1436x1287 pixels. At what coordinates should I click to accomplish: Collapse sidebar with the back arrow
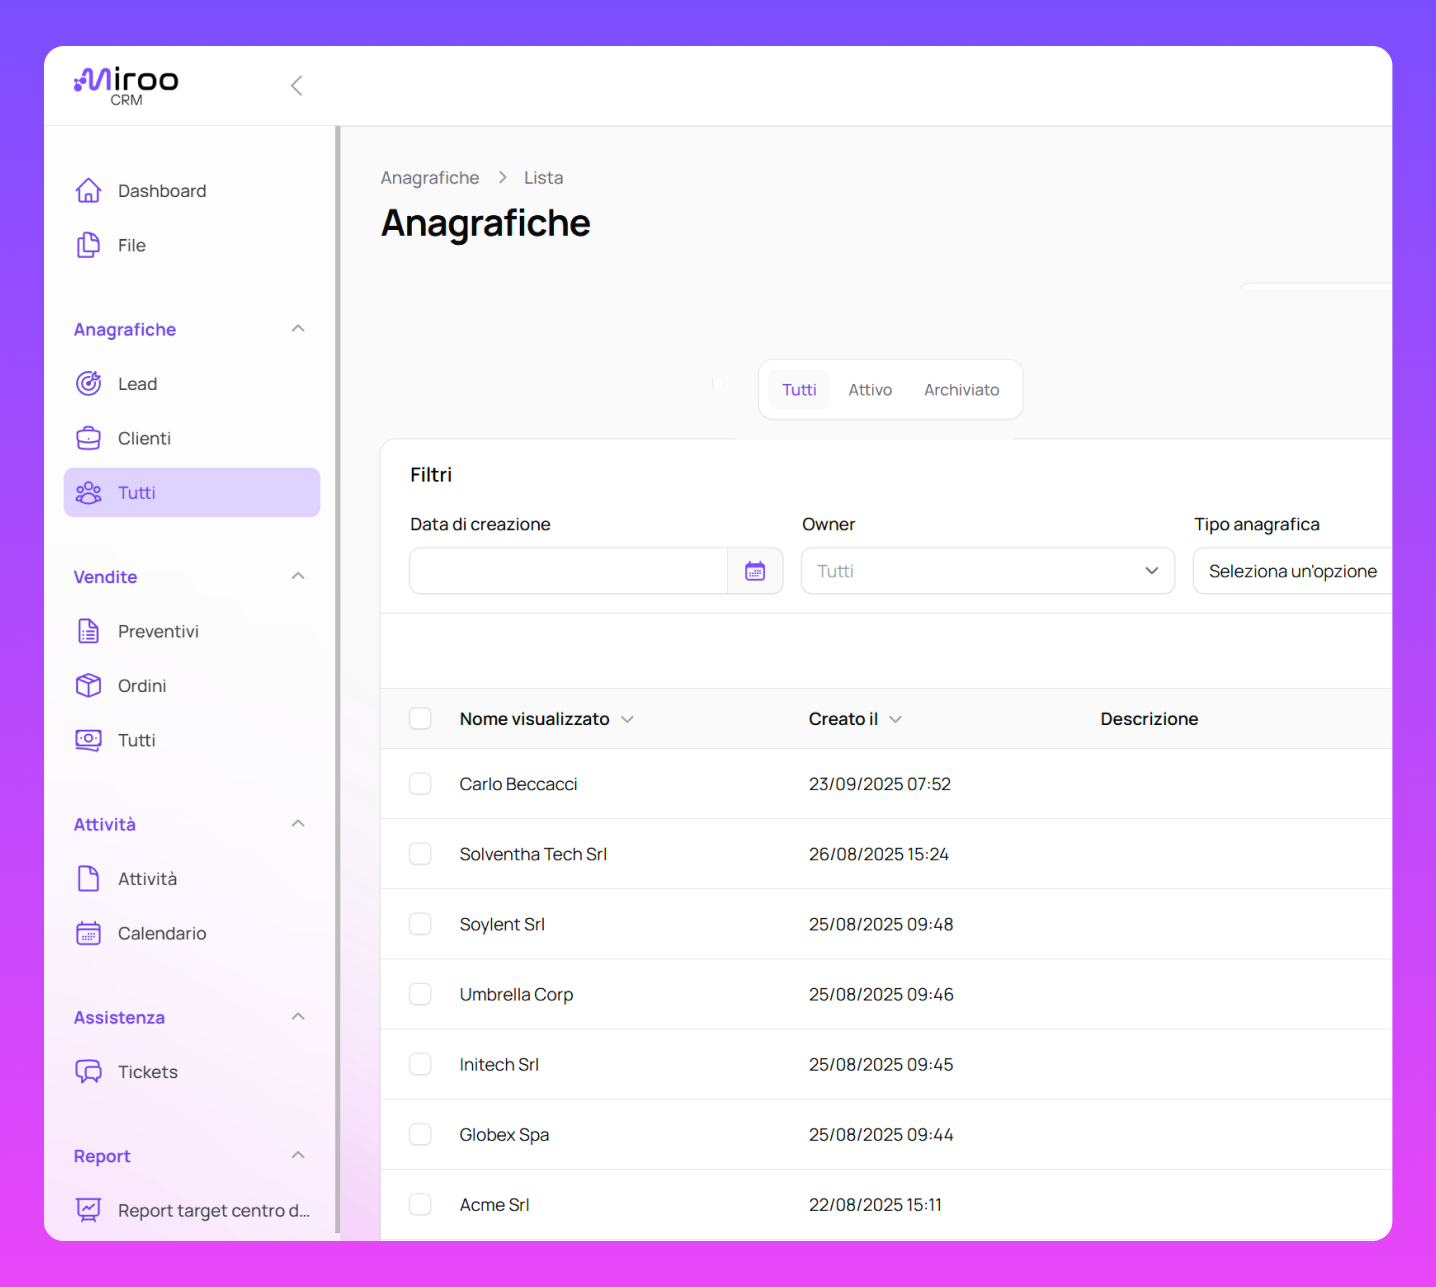click(x=297, y=86)
